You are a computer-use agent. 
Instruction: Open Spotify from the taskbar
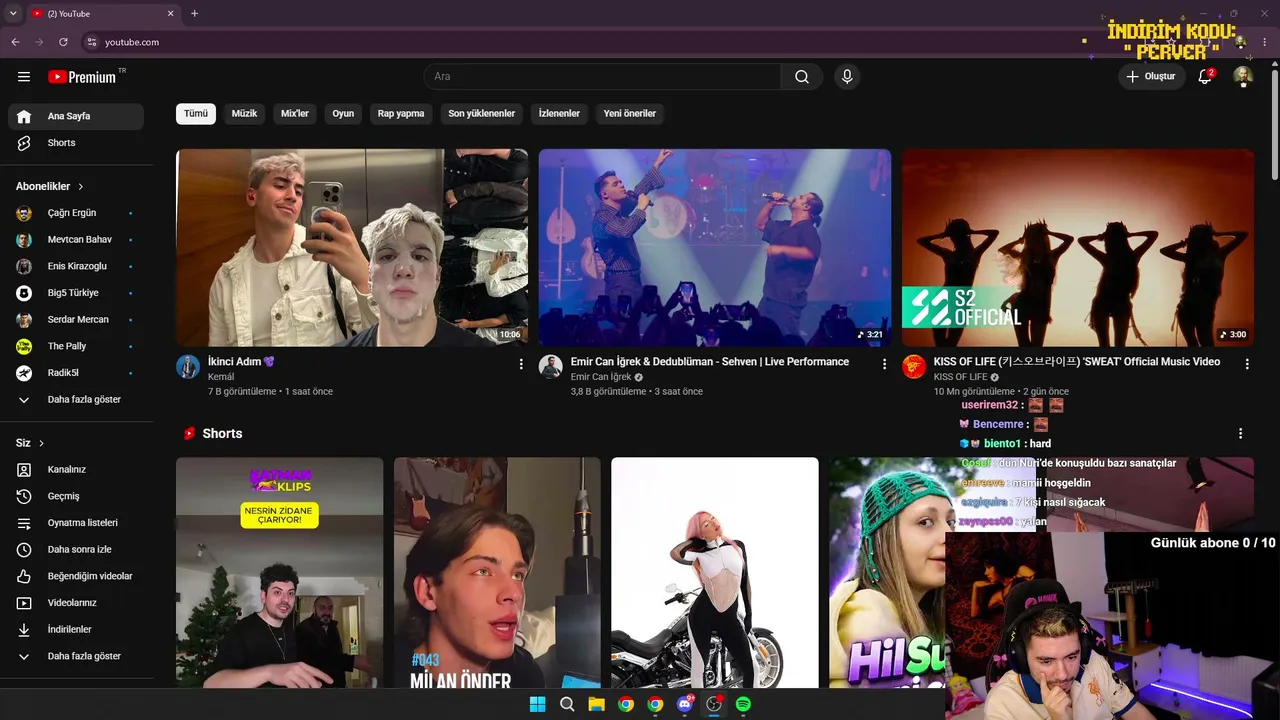pos(743,704)
